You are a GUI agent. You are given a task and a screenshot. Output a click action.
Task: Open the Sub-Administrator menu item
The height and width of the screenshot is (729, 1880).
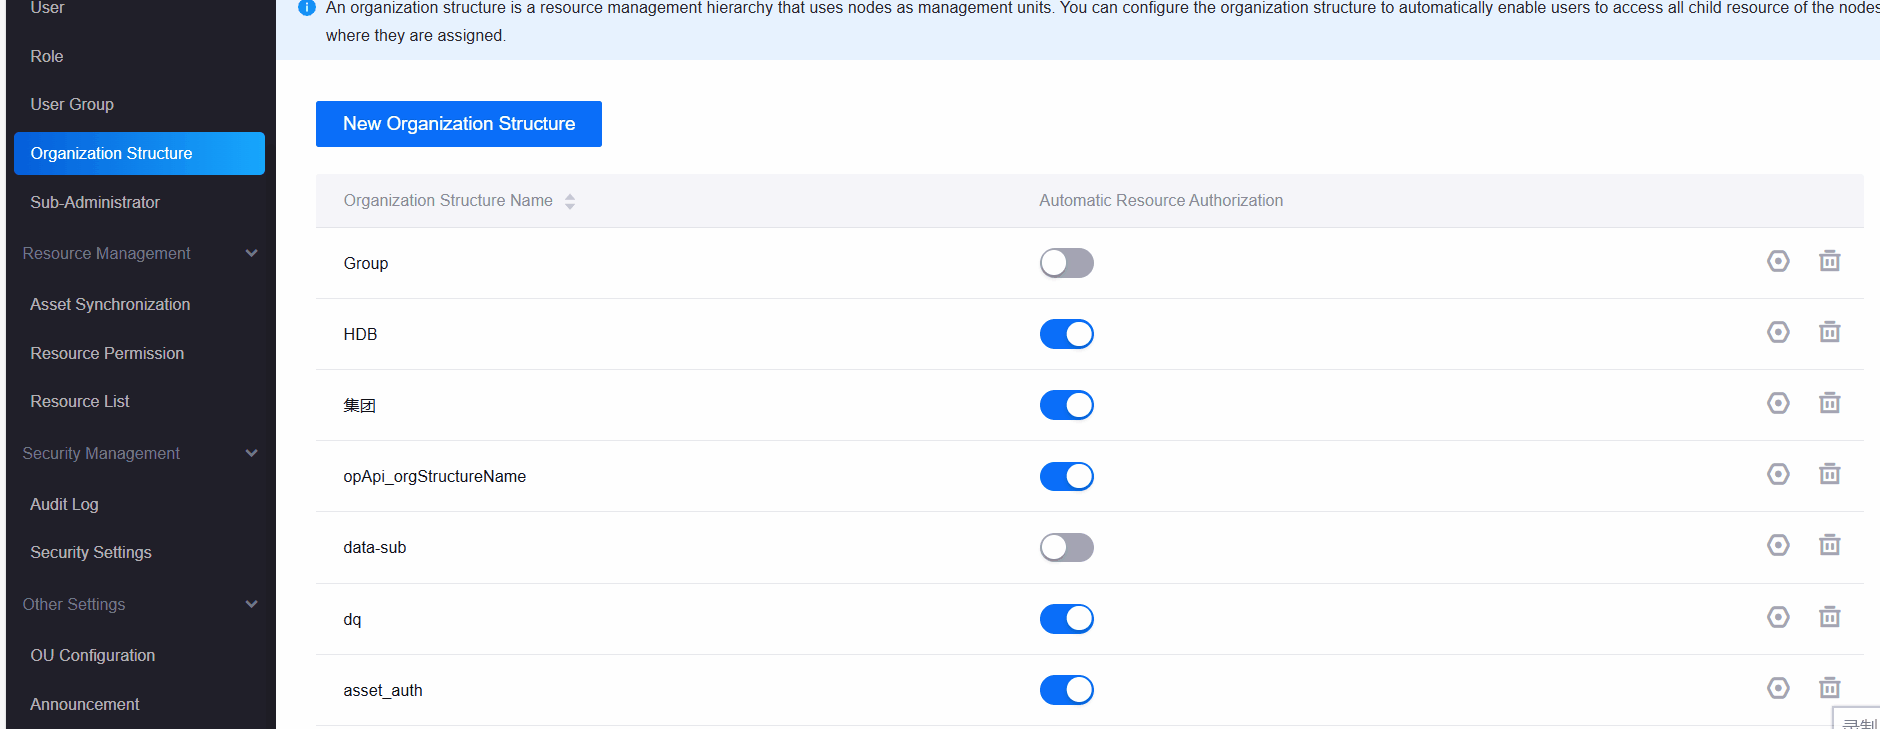95,202
